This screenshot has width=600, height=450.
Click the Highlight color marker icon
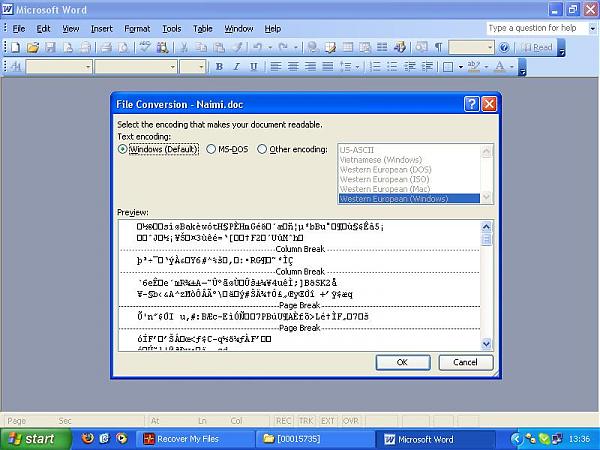474,67
